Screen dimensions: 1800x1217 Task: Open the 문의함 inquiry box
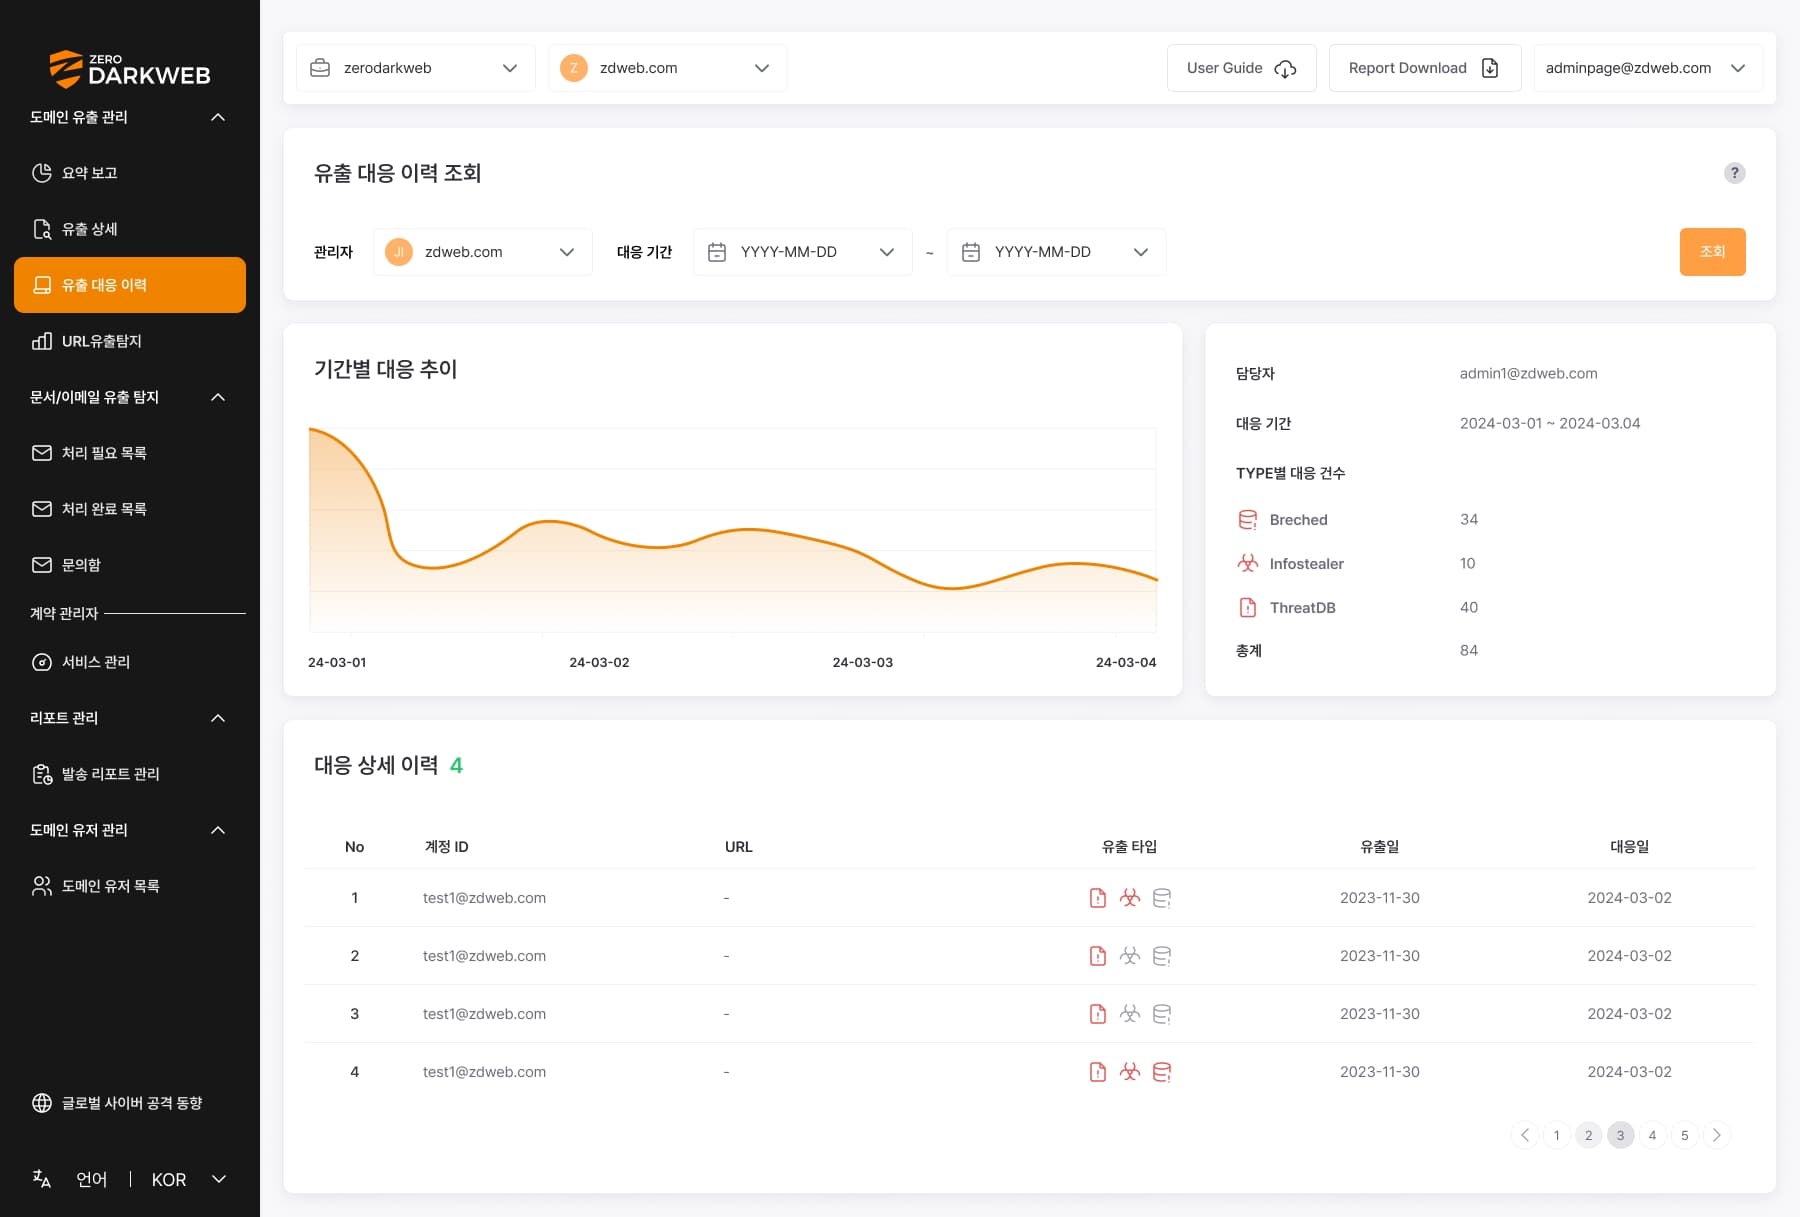coord(130,565)
